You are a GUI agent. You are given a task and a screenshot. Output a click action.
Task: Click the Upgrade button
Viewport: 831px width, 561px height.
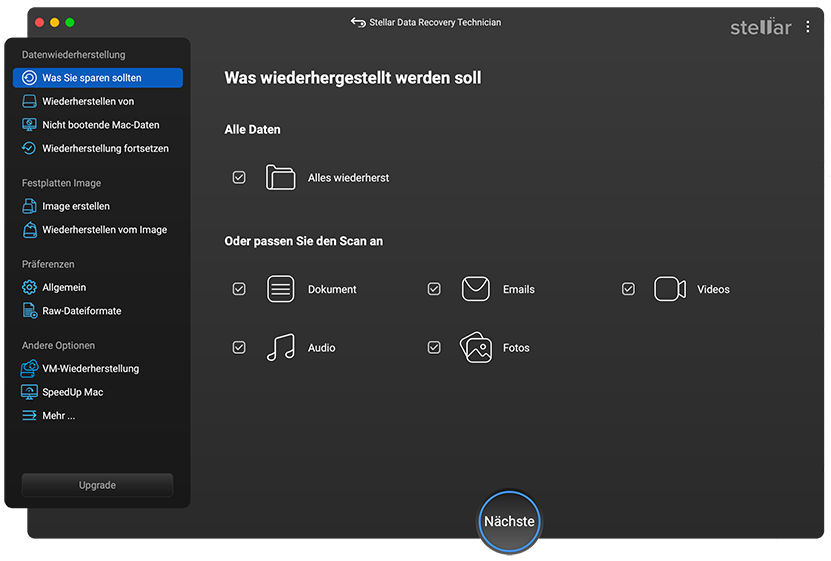pyautogui.click(x=98, y=485)
